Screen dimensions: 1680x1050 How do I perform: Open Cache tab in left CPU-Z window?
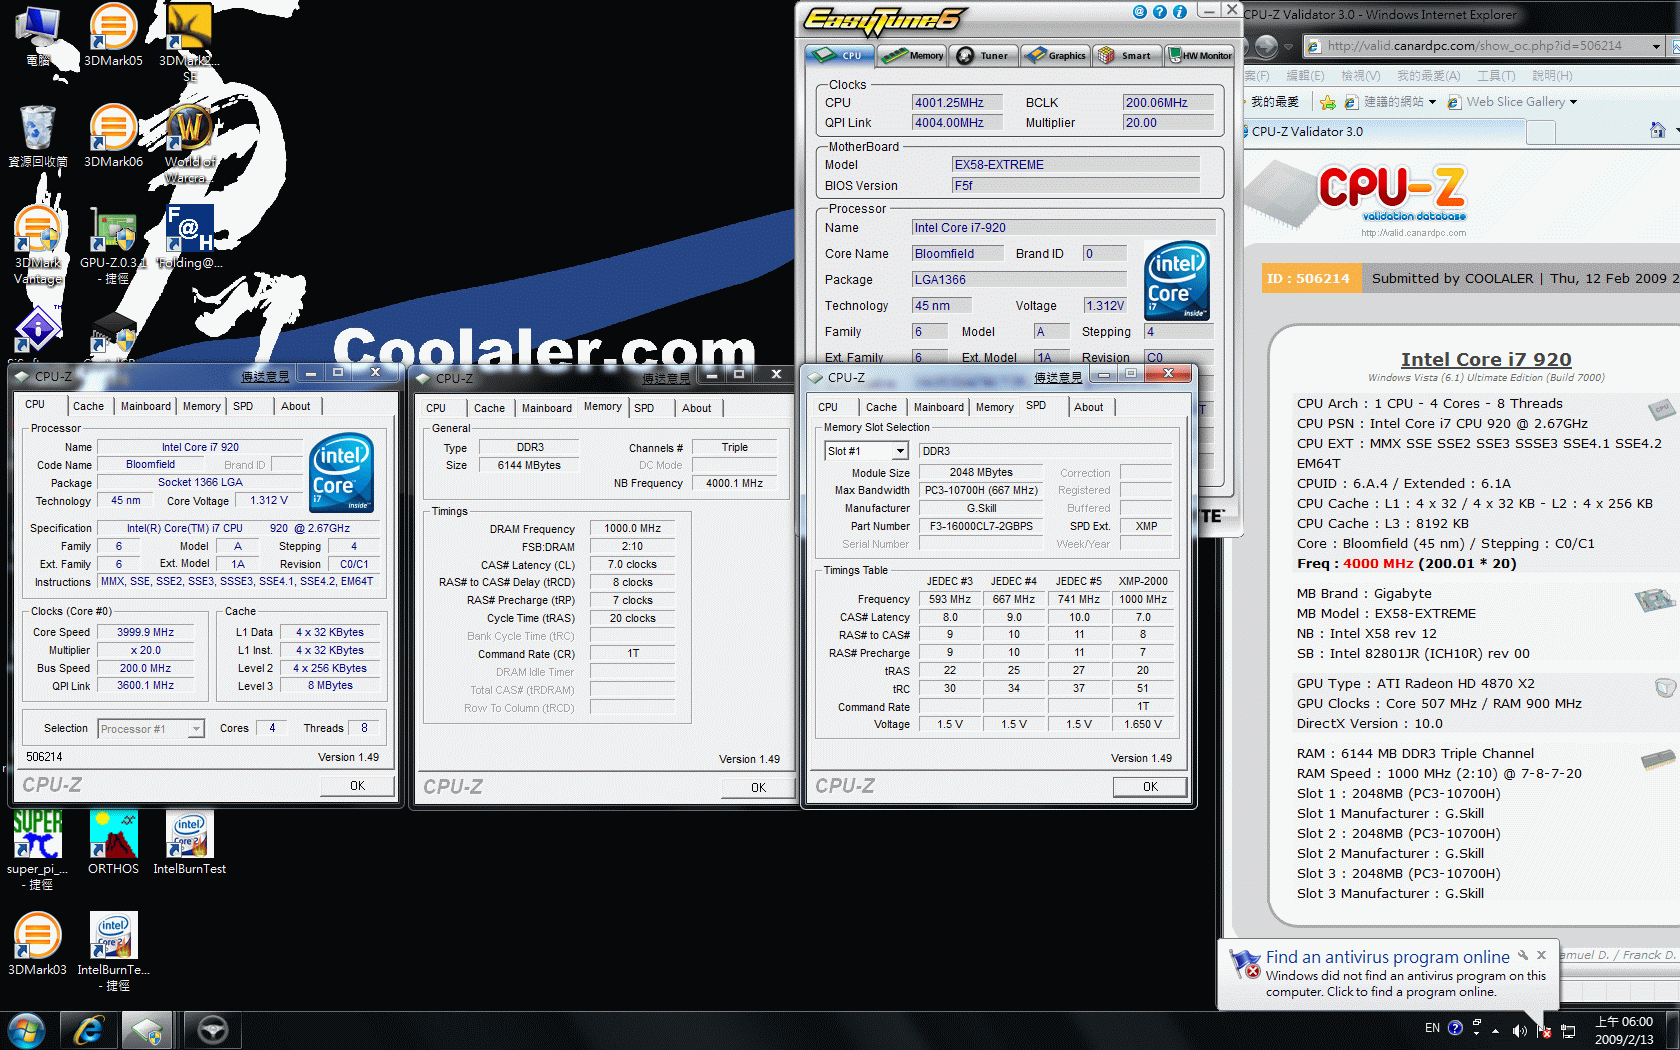pos(88,406)
